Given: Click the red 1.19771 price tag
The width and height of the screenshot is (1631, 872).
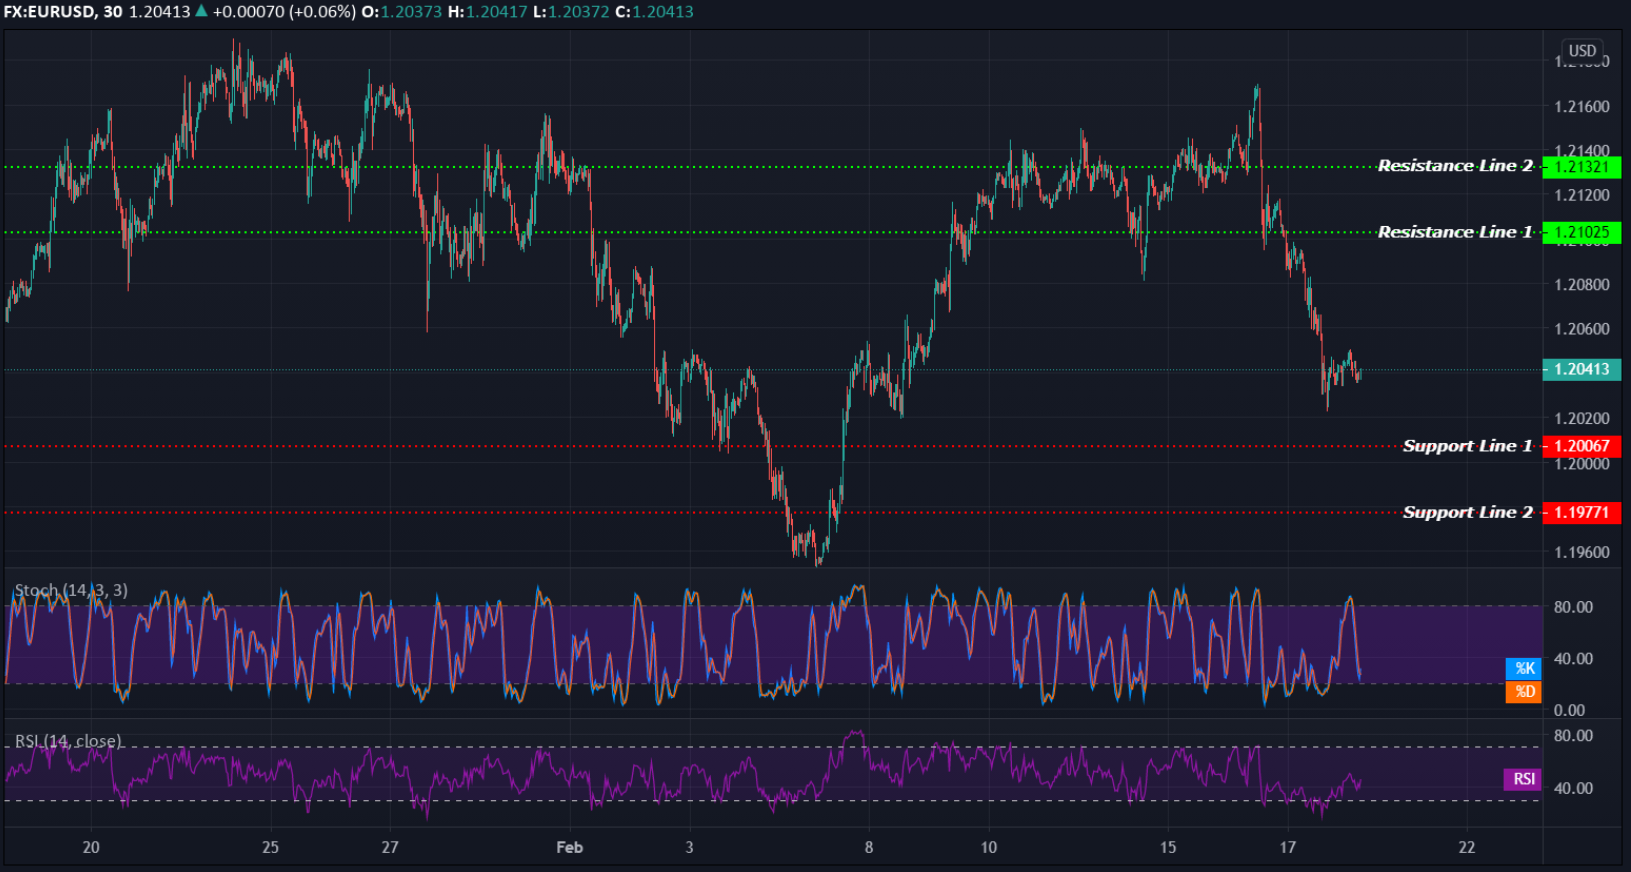Looking at the screenshot, I should 1582,513.
